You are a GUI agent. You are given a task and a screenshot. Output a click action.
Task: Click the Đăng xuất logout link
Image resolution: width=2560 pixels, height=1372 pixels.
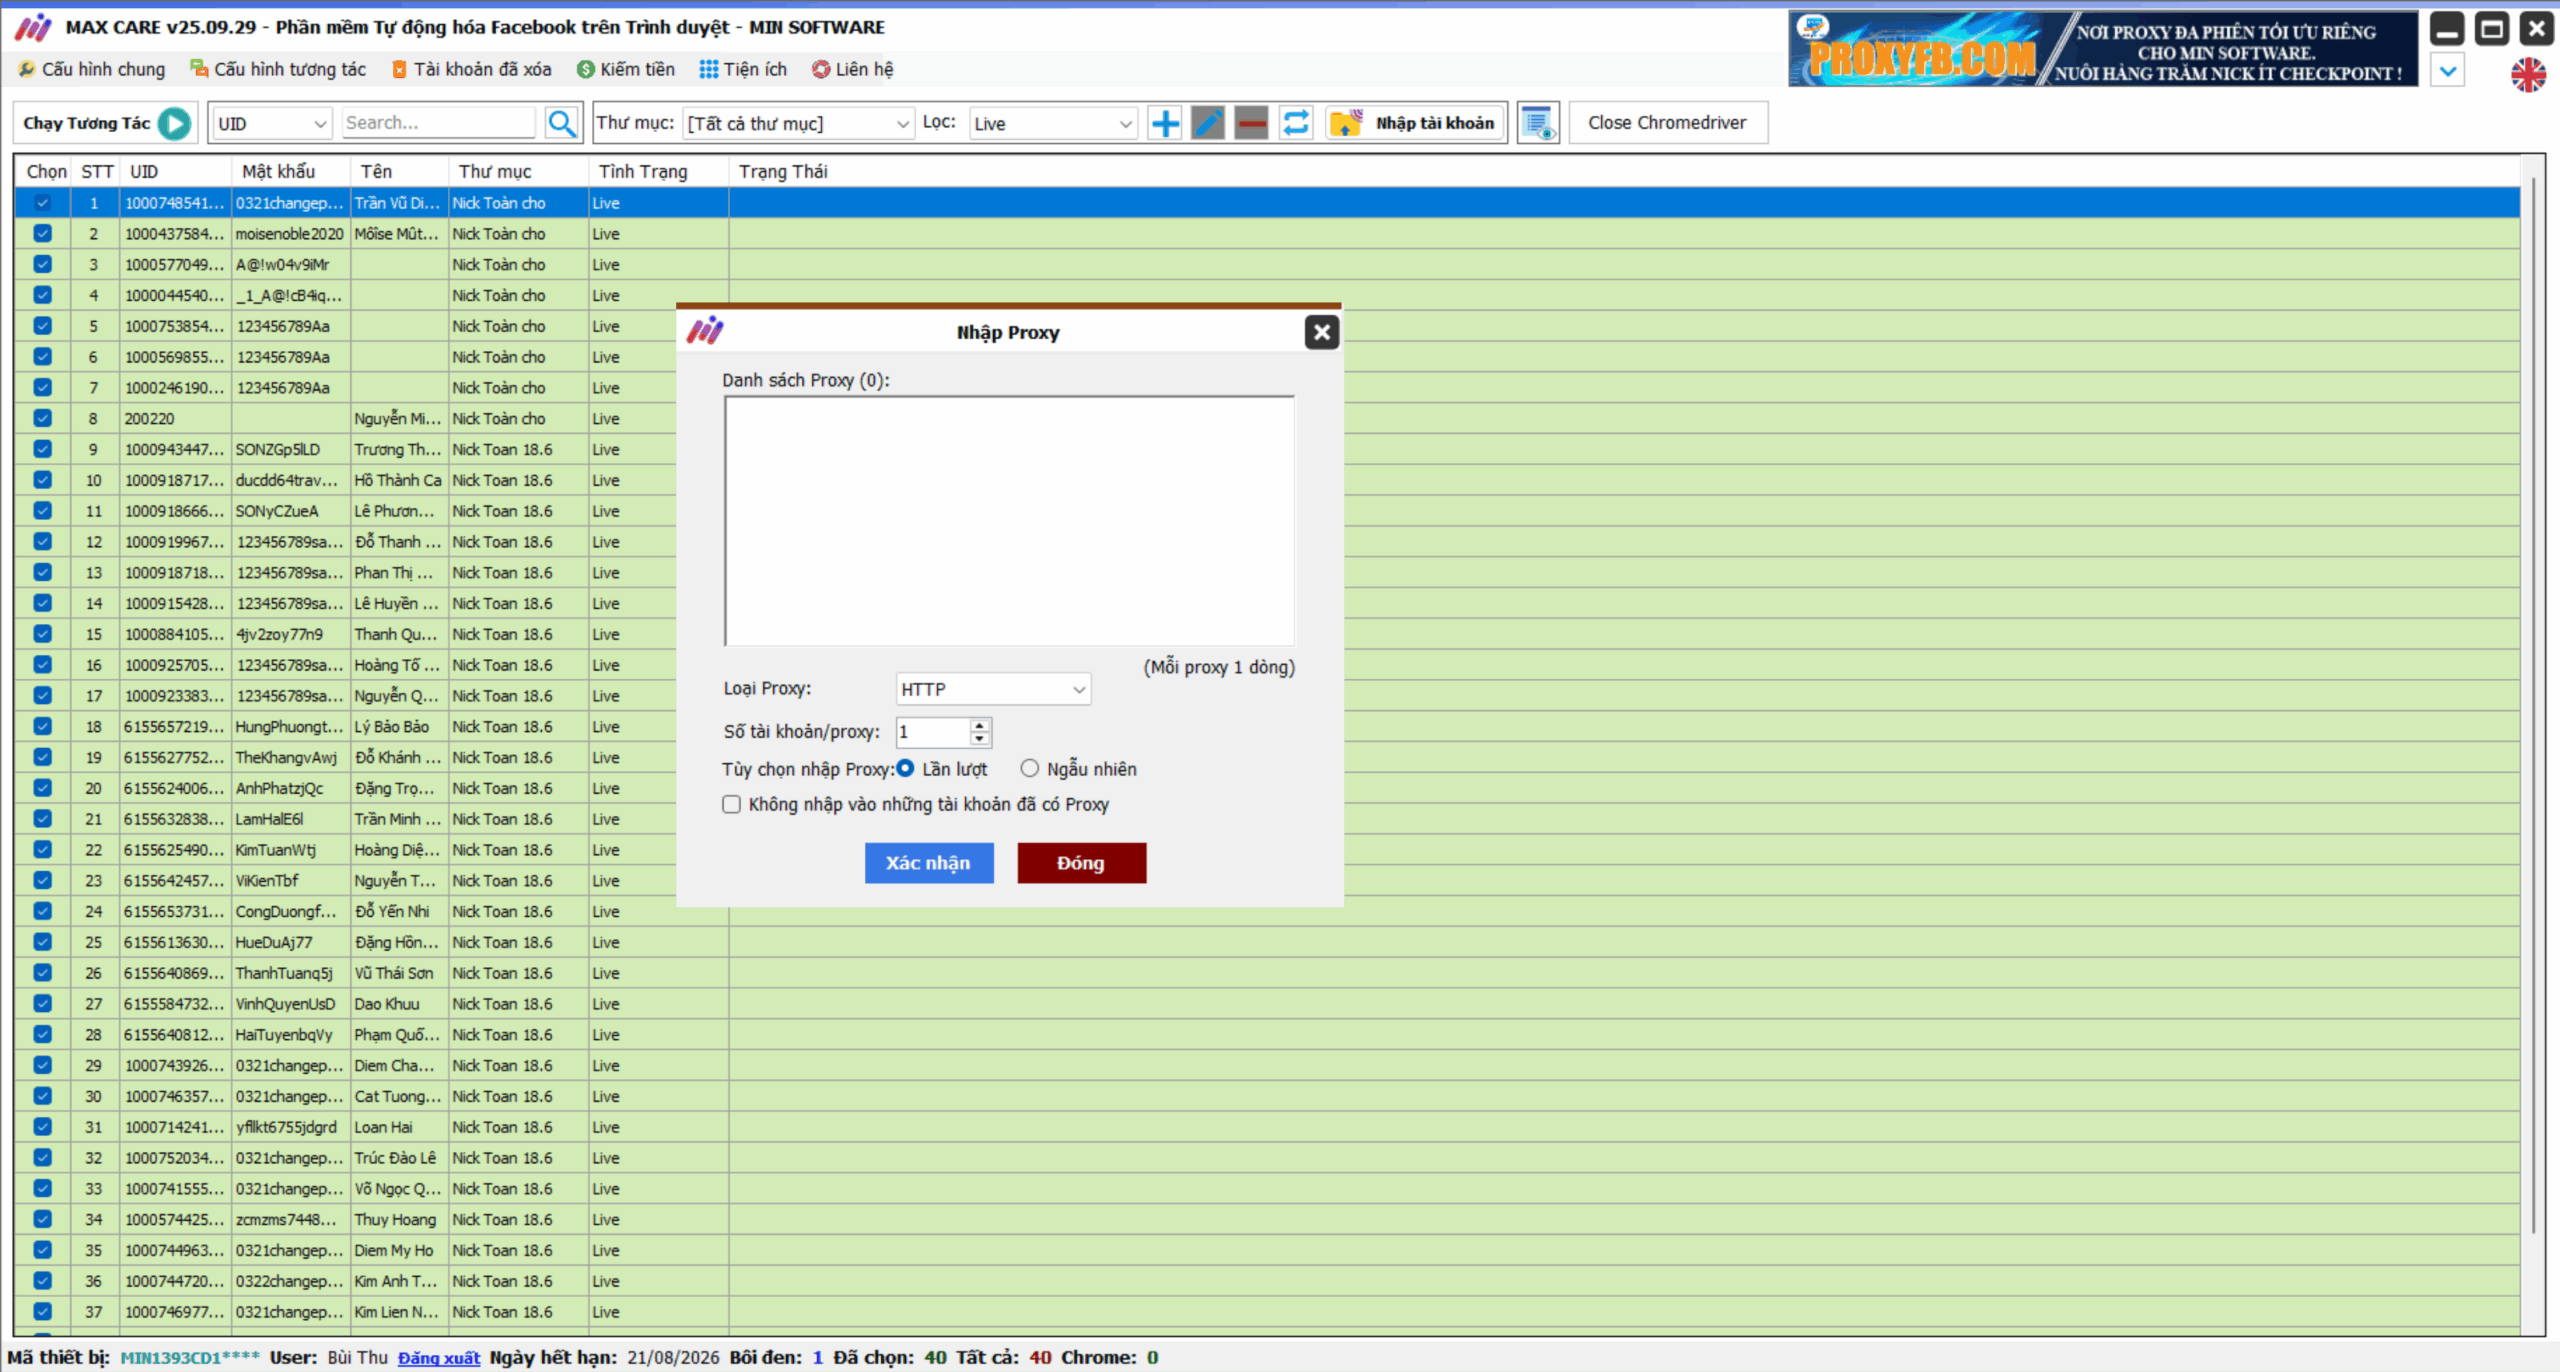tap(438, 1357)
